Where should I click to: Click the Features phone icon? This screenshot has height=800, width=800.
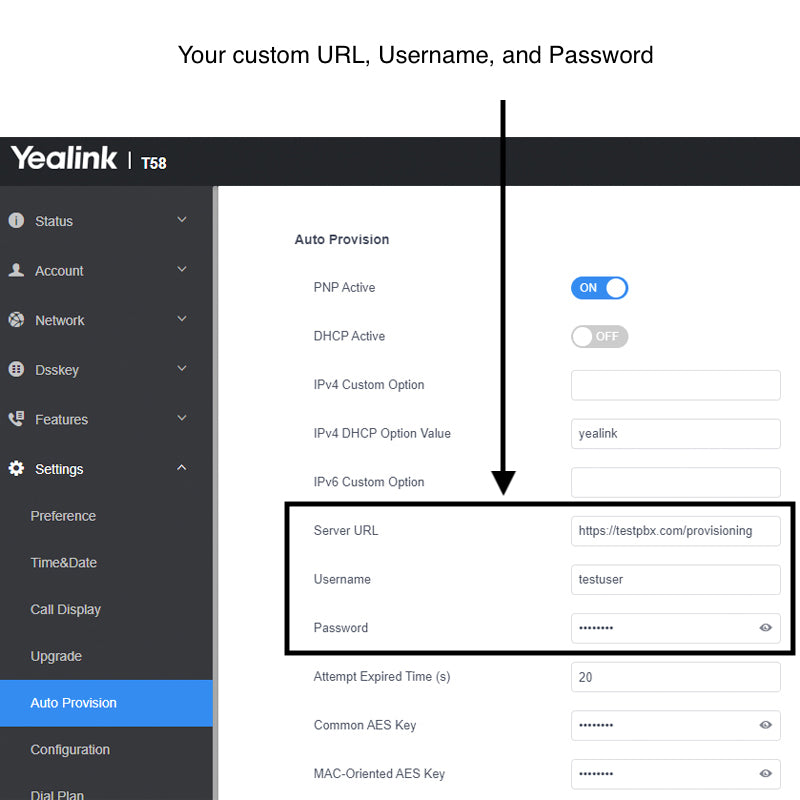tap(16, 419)
